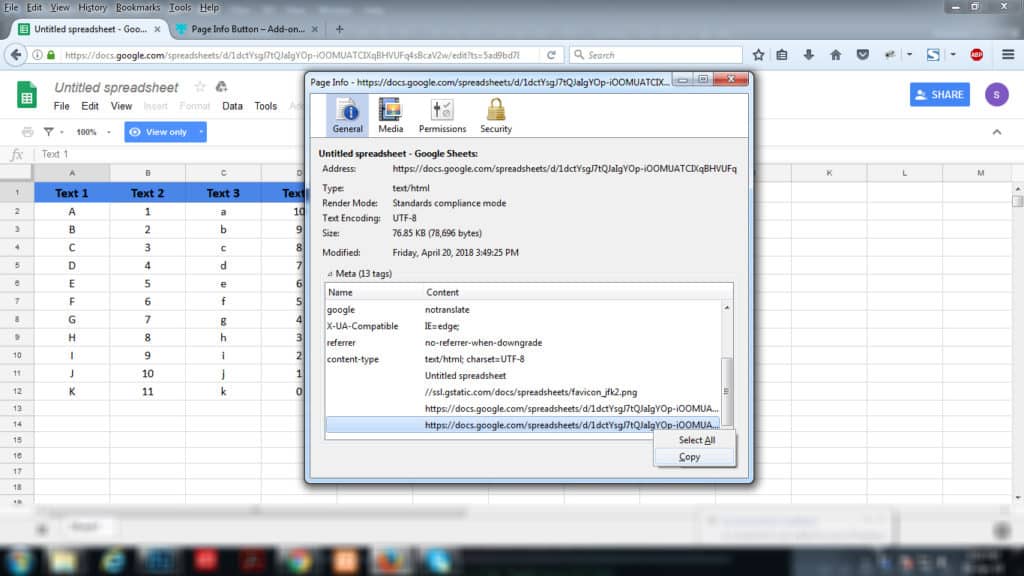Switch to the Page Info Button add-on tab
The width and height of the screenshot is (1024, 576).
(247, 29)
